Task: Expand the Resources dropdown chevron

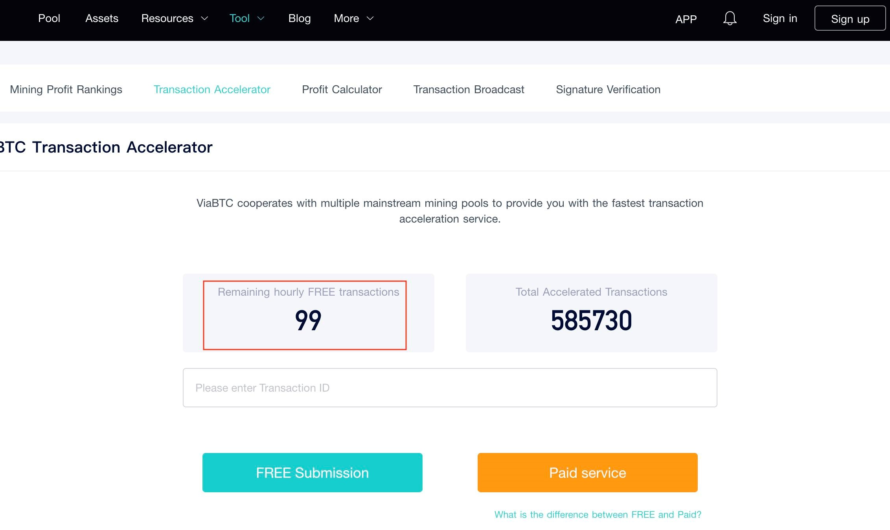Action: coord(204,19)
